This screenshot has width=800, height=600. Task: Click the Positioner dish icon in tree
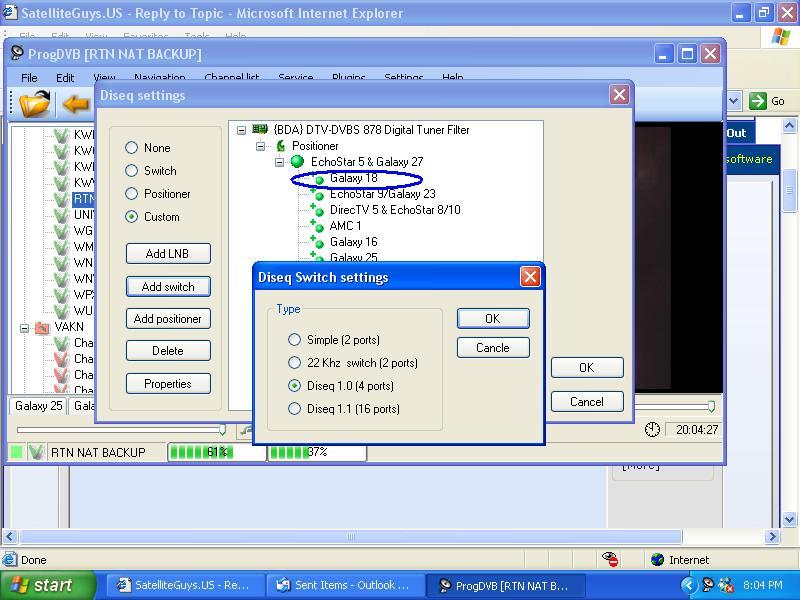(281, 146)
